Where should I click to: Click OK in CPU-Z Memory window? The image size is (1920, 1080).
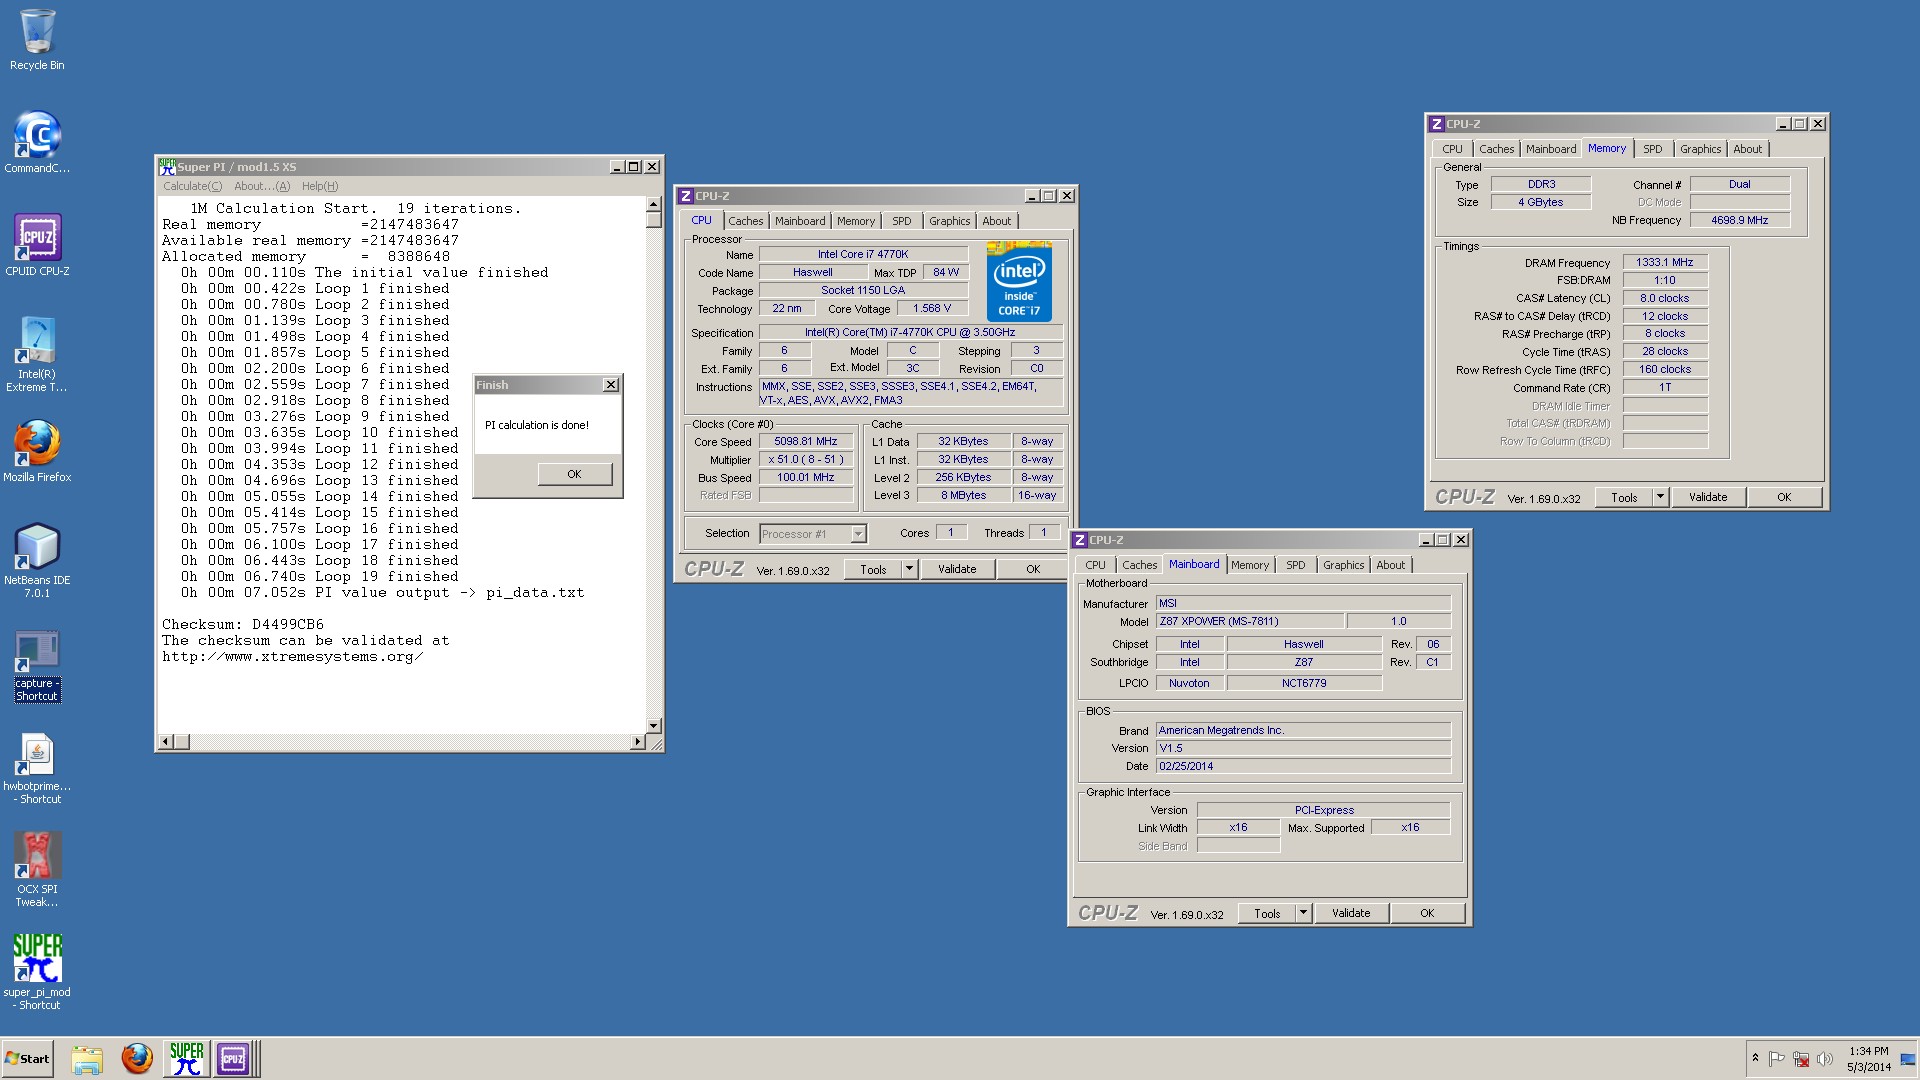[1784, 497]
